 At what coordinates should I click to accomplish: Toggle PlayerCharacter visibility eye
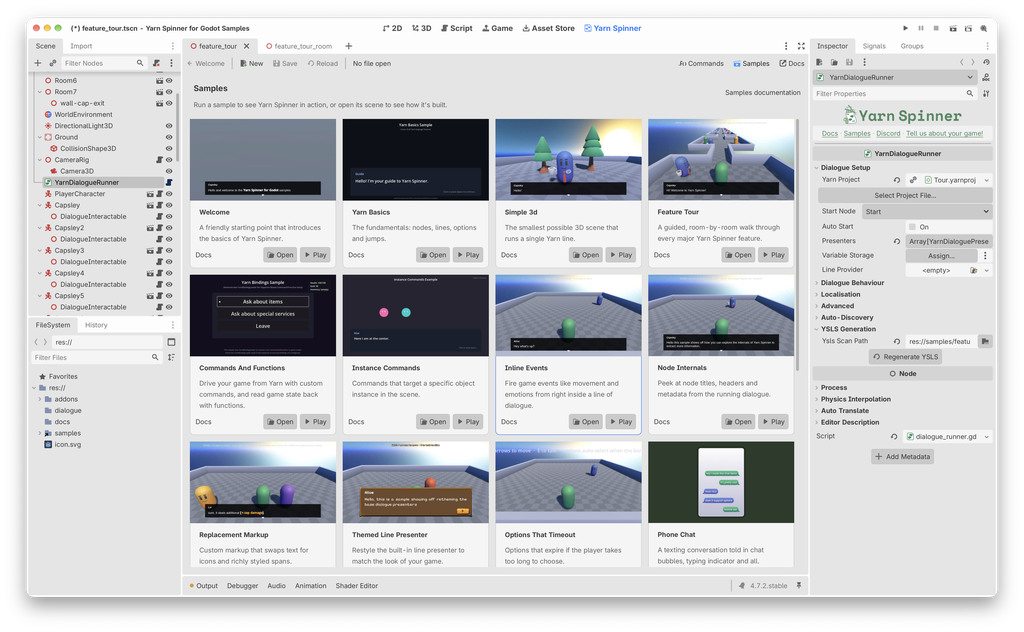click(169, 194)
